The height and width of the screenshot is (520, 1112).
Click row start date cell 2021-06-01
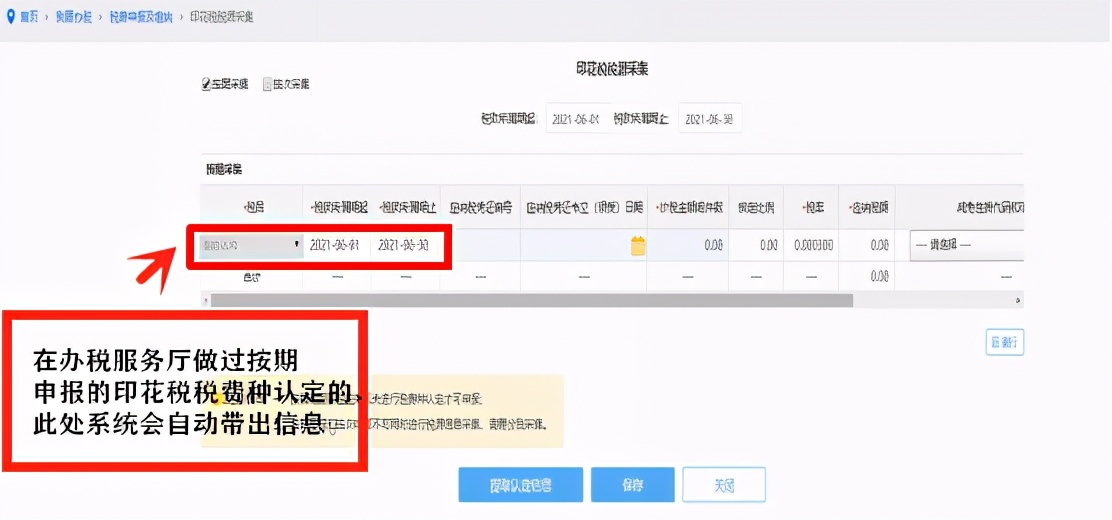coord(338,245)
